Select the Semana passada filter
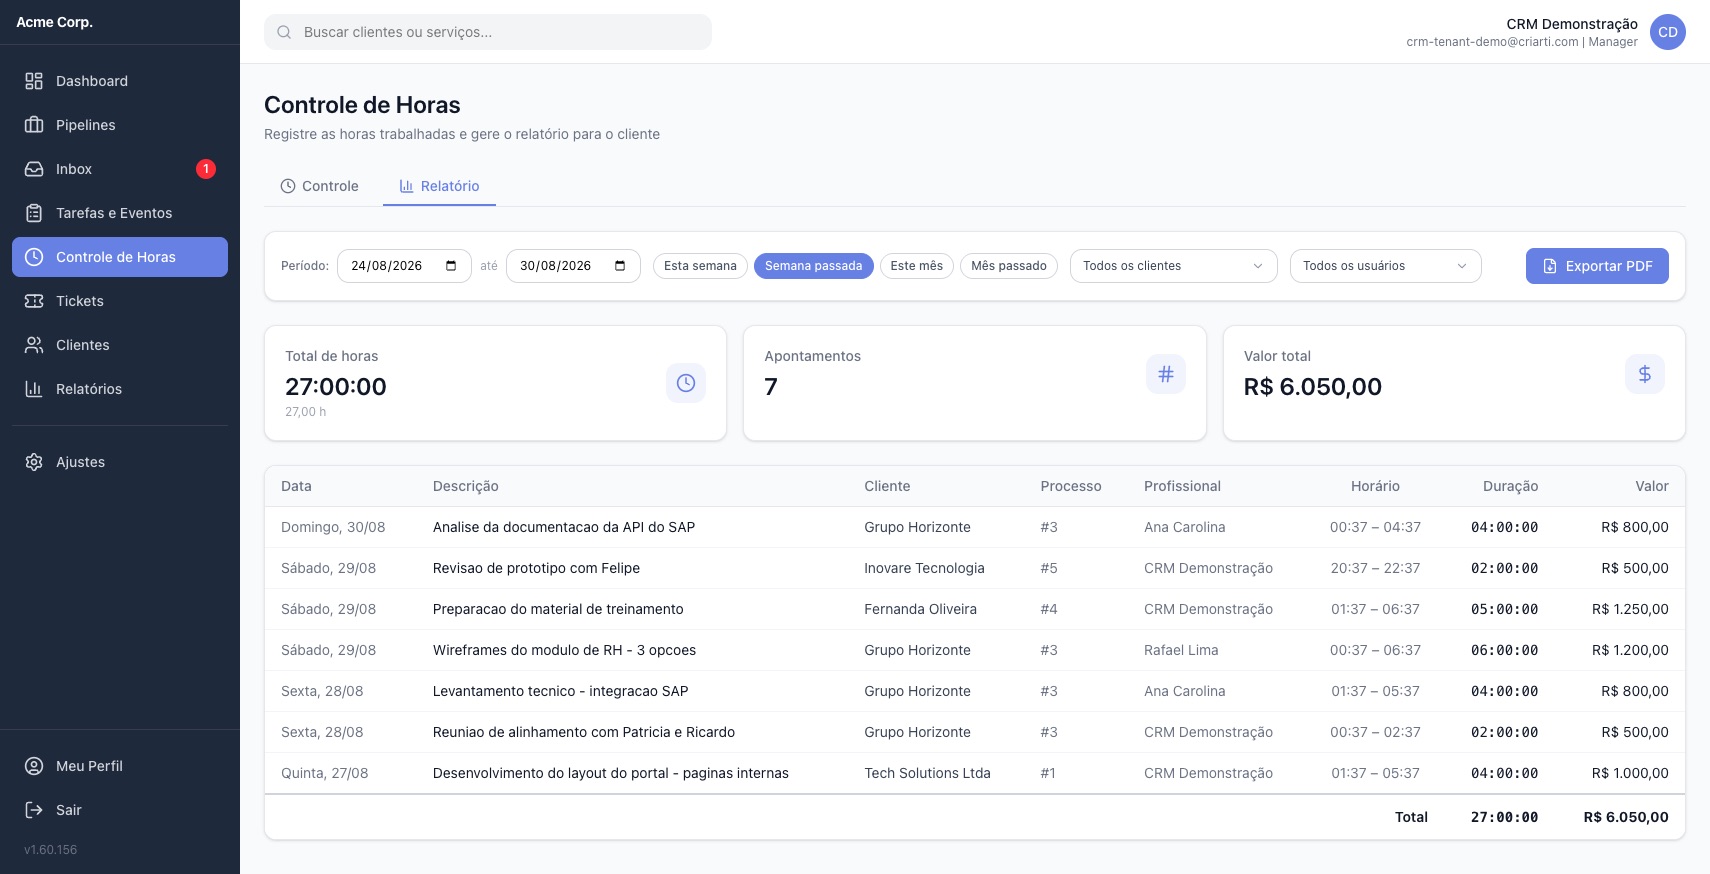Screen dimensions: 1710x874 (814, 266)
